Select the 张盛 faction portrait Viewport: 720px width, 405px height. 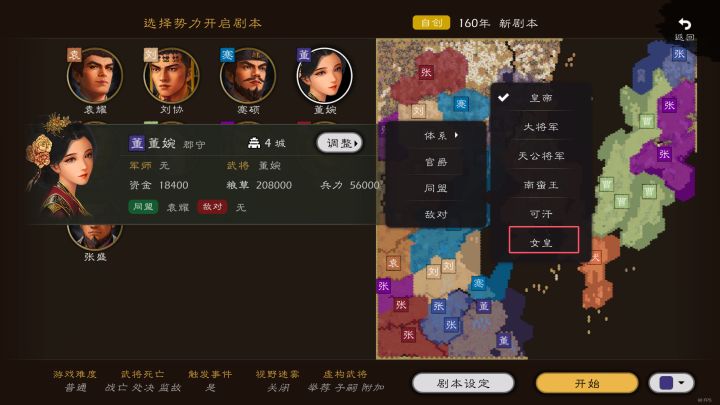pos(95,237)
